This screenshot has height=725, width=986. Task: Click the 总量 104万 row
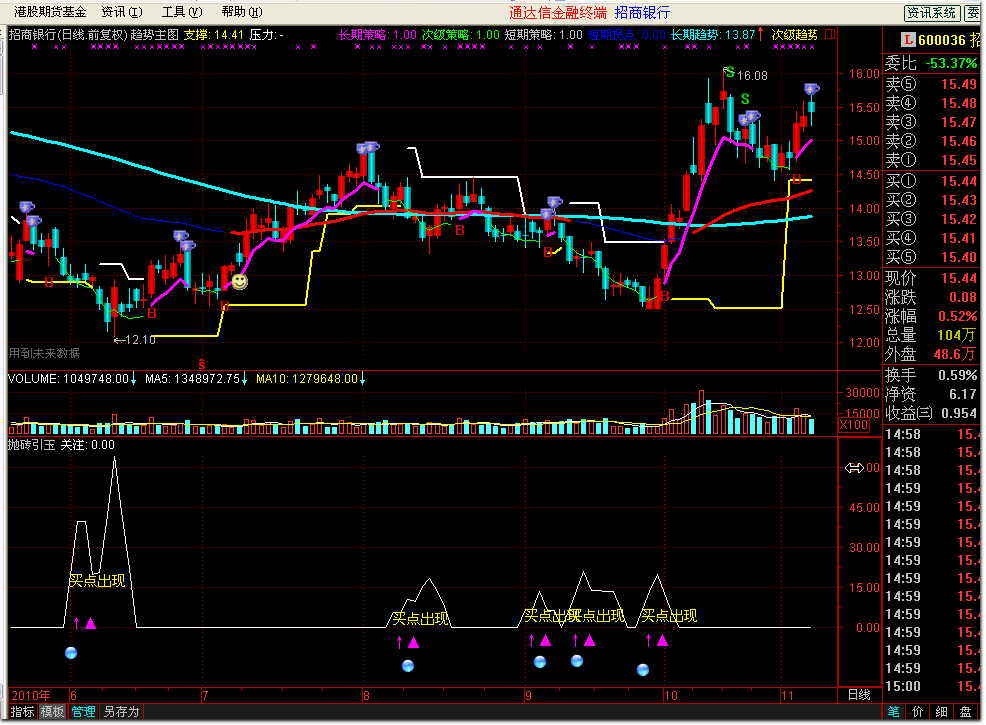pos(931,335)
